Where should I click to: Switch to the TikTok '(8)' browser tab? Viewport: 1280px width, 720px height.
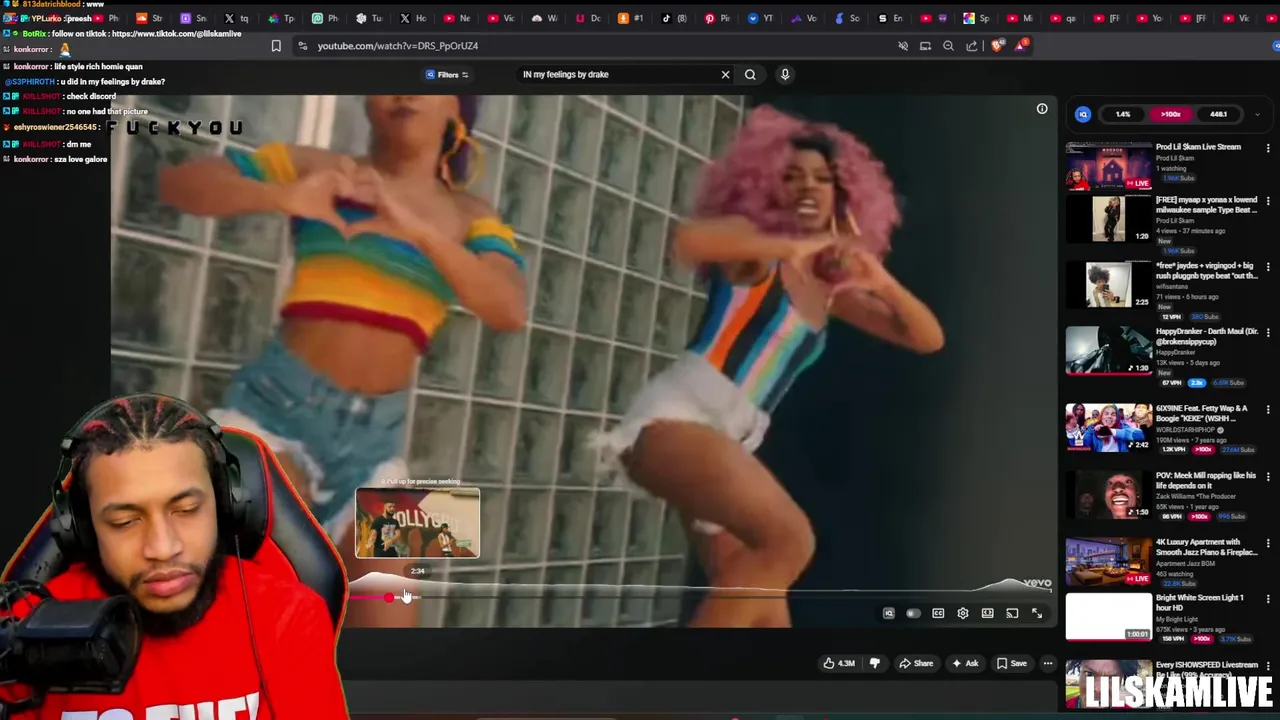pos(673,18)
